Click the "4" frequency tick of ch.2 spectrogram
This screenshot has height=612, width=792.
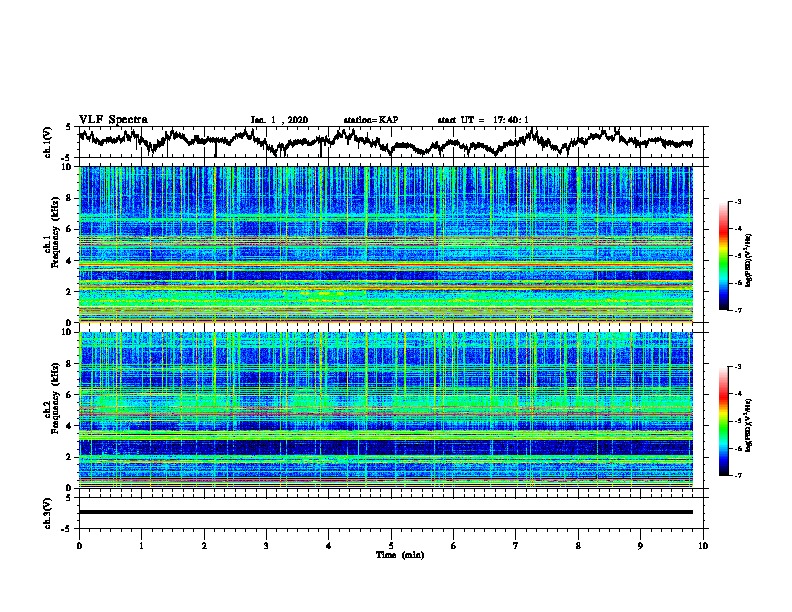click(x=69, y=426)
